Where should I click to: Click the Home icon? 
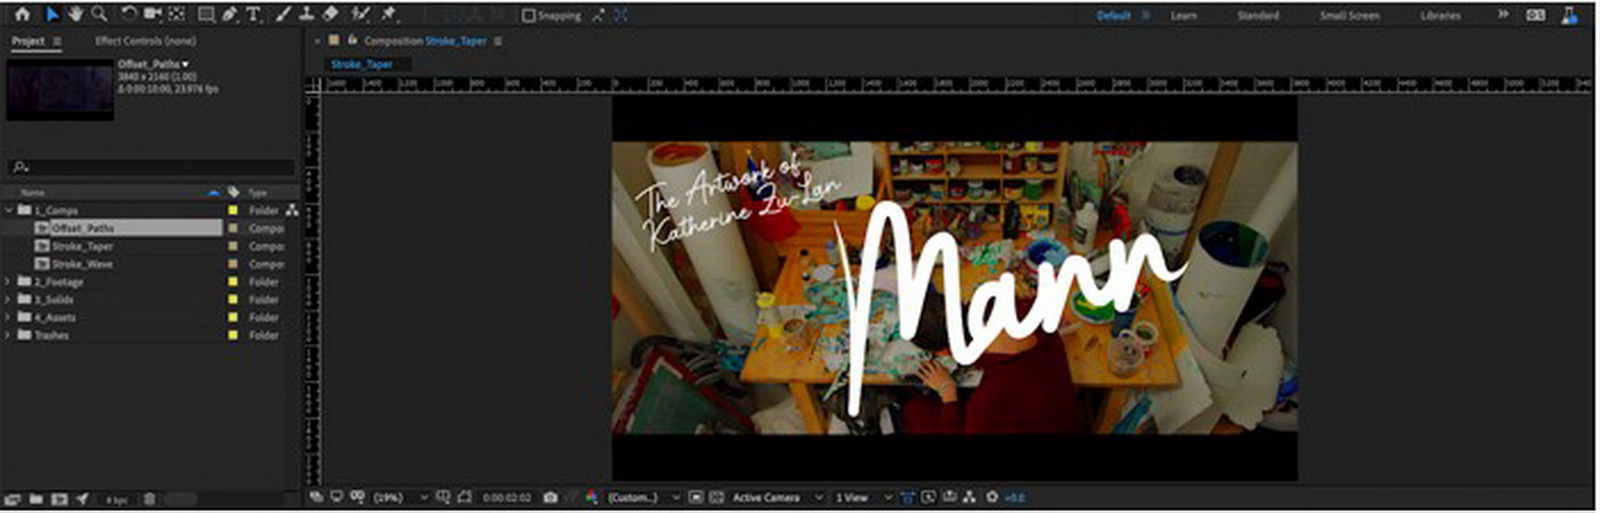point(22,14)
